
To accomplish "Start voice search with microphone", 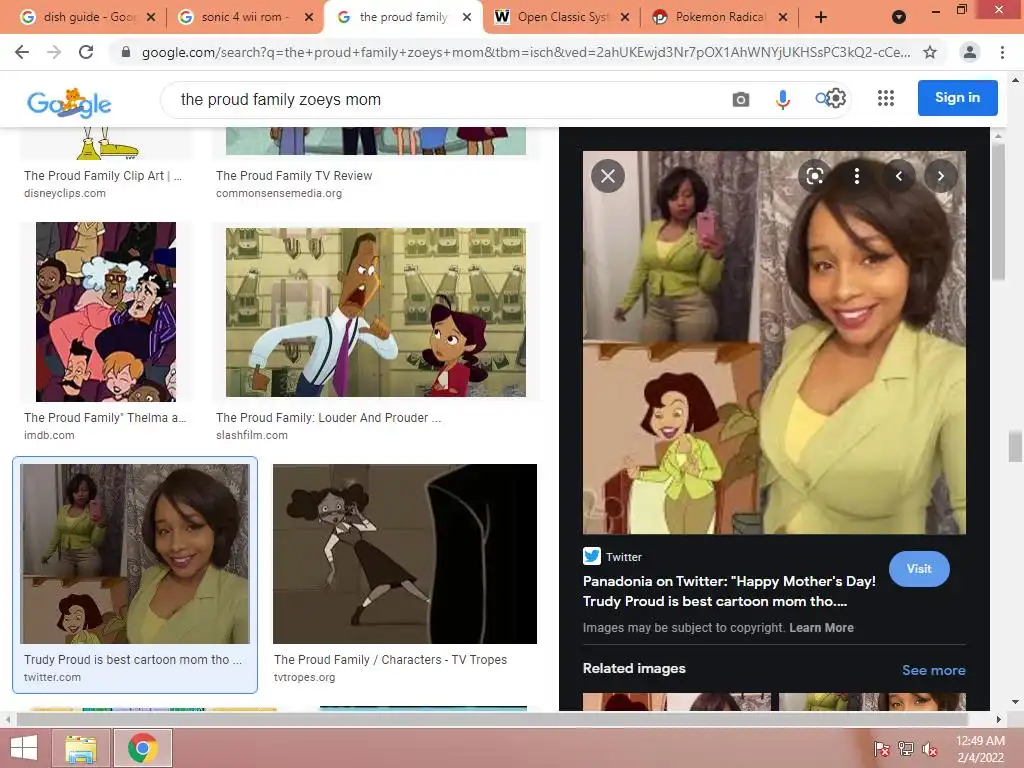I will pos(782,99).
